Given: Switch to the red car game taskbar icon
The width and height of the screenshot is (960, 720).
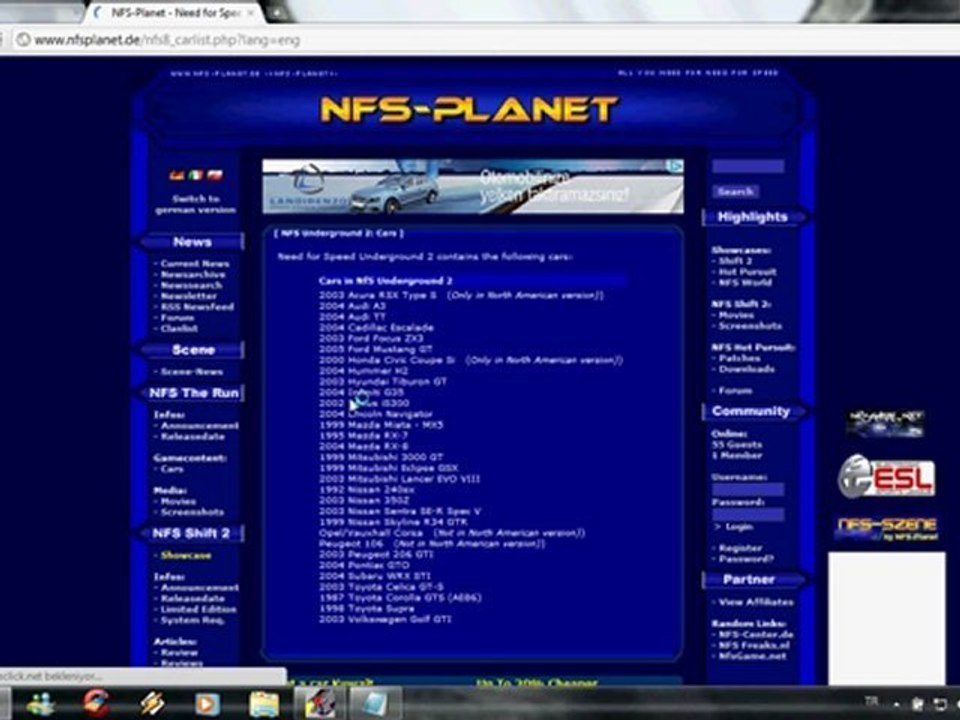Looking at the screenshot, I should (x=320, y=703).
